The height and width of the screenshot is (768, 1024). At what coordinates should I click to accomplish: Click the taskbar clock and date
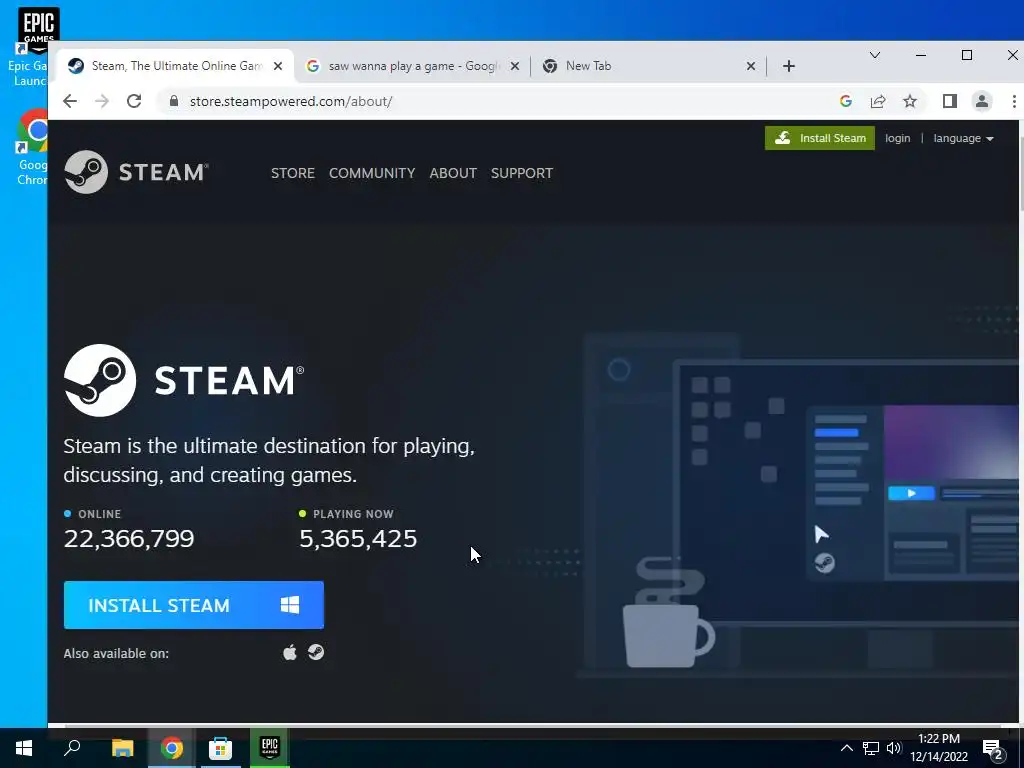pyautogui.click(x=939, y=748)
